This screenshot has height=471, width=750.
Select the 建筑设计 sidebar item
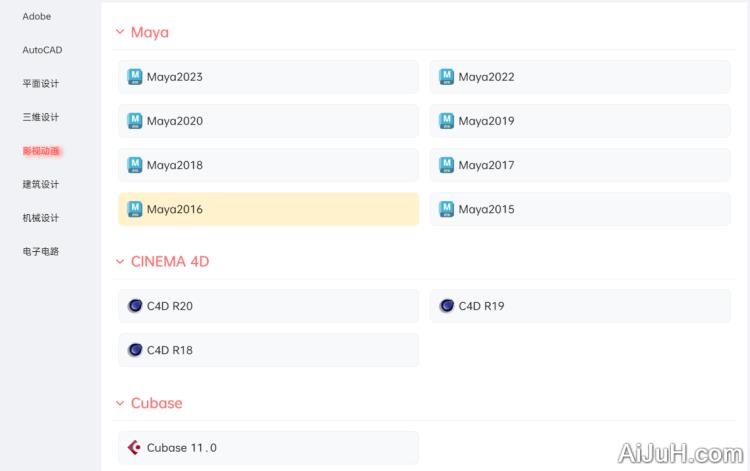click(x=41, y=184)
